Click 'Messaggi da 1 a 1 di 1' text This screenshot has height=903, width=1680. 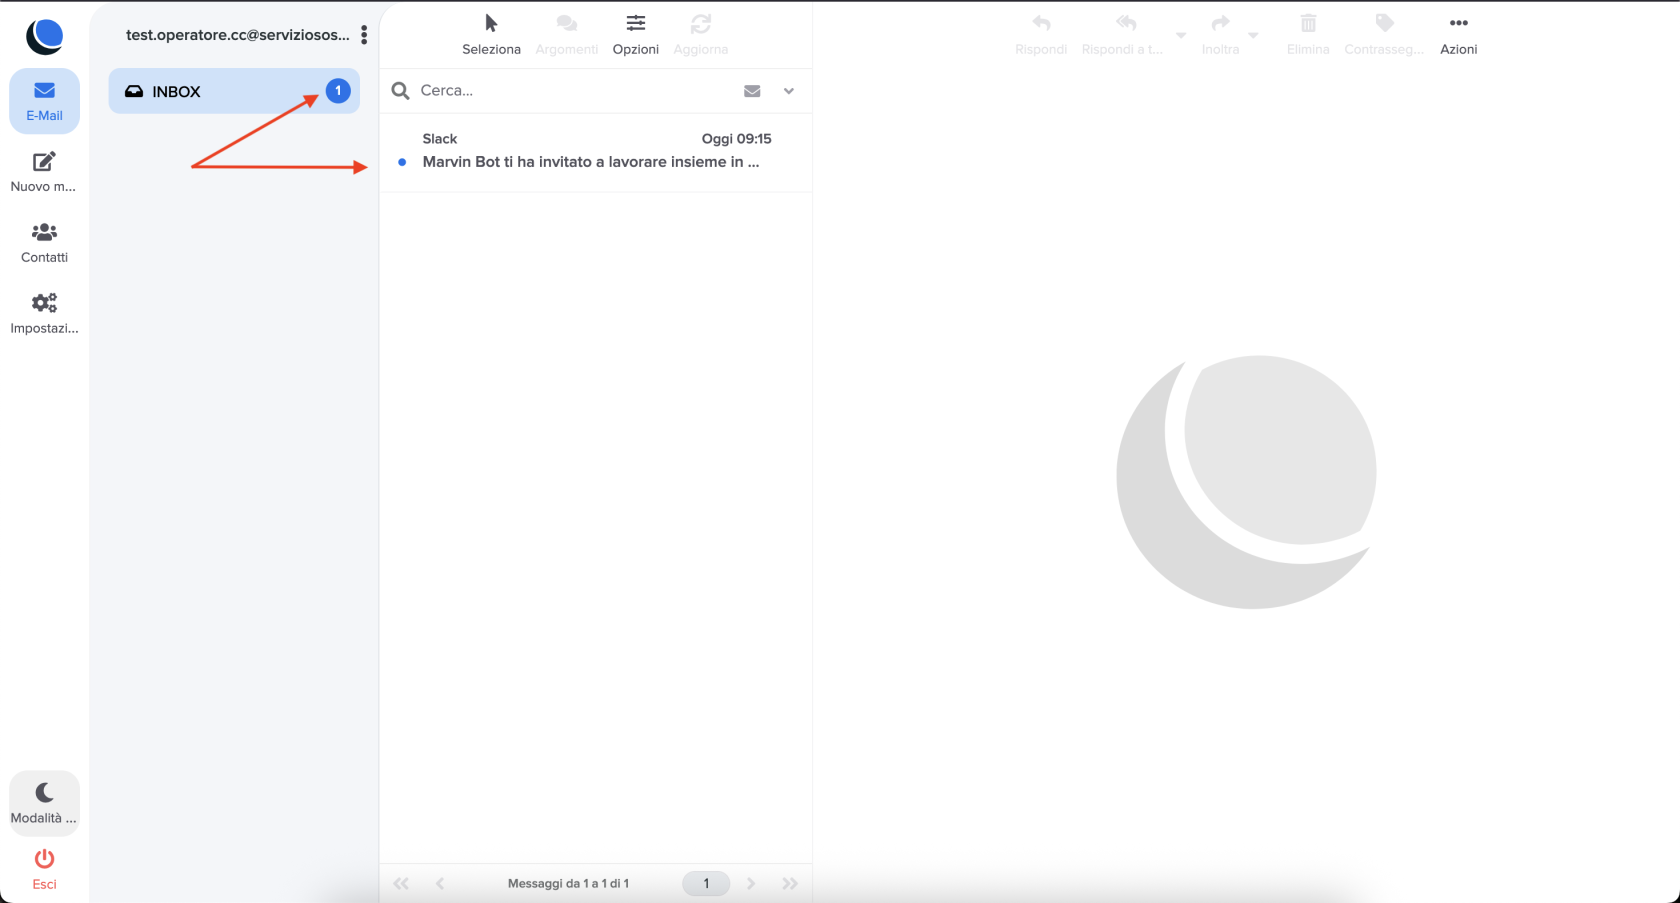(568, 883)
